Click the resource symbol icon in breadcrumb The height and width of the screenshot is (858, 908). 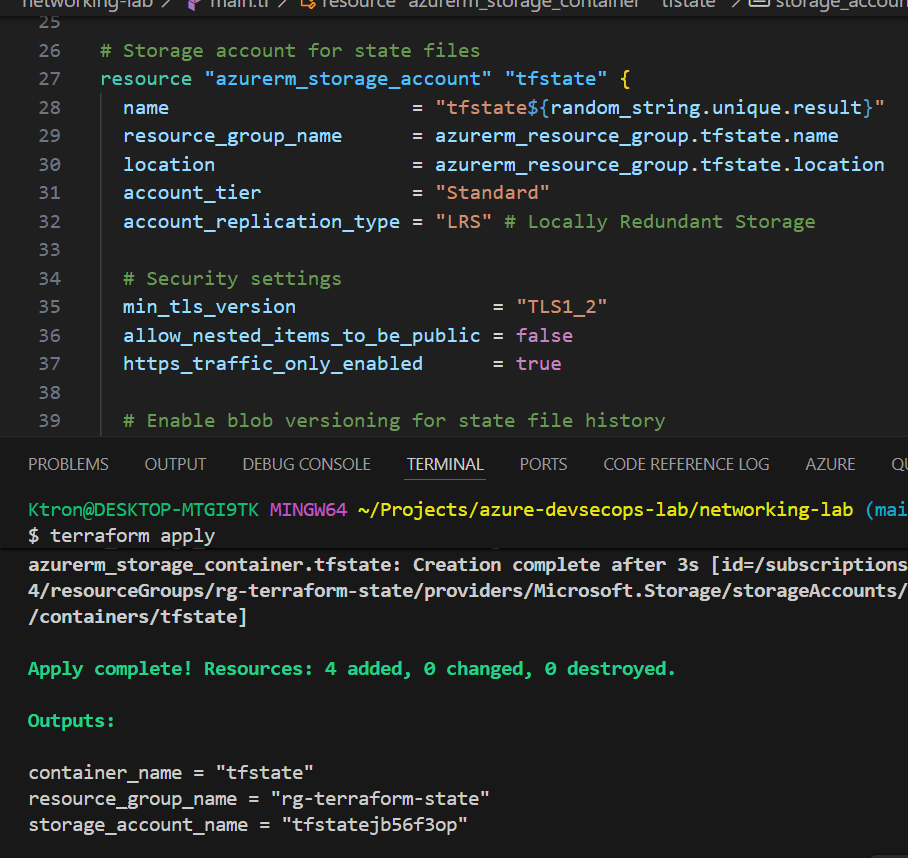[309, 4]
